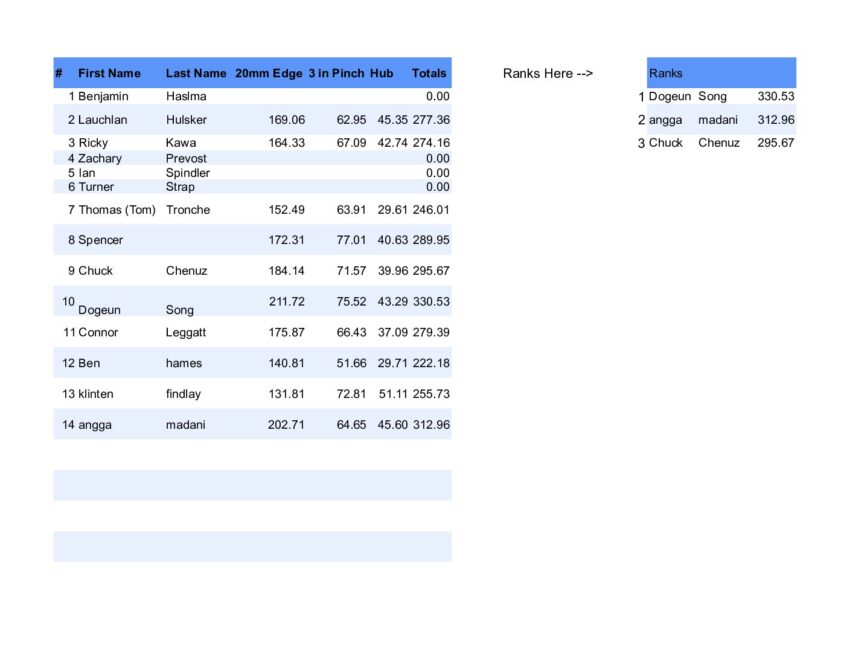This screenshot has height=657, width=850.
Task: Select the Totals column header
Action: [x=429, y=73]
